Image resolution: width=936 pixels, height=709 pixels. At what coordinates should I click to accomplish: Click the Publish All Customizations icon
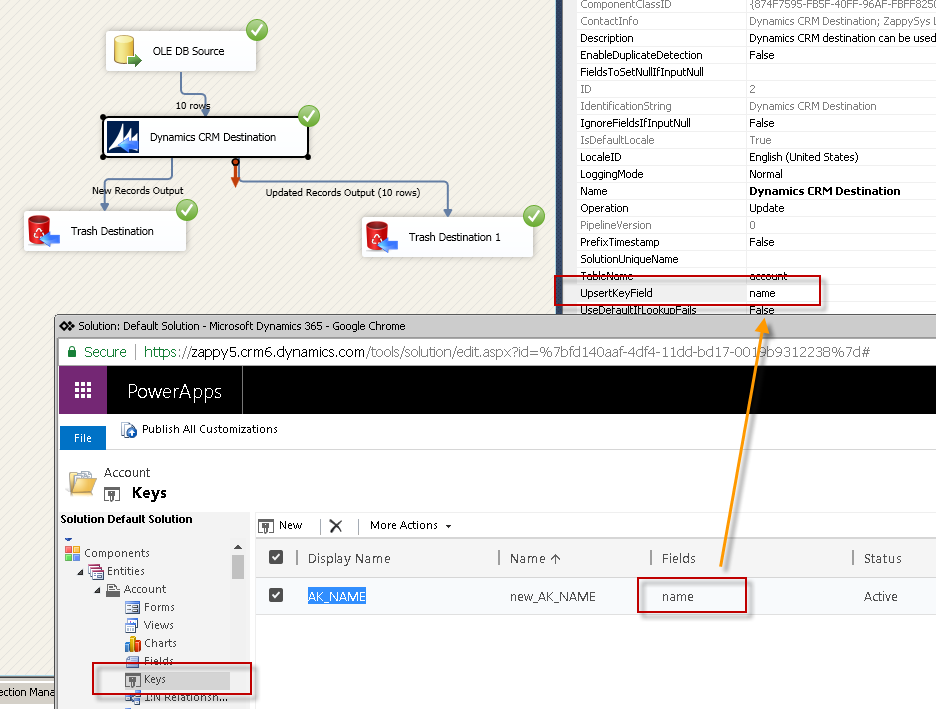(129, 430)
